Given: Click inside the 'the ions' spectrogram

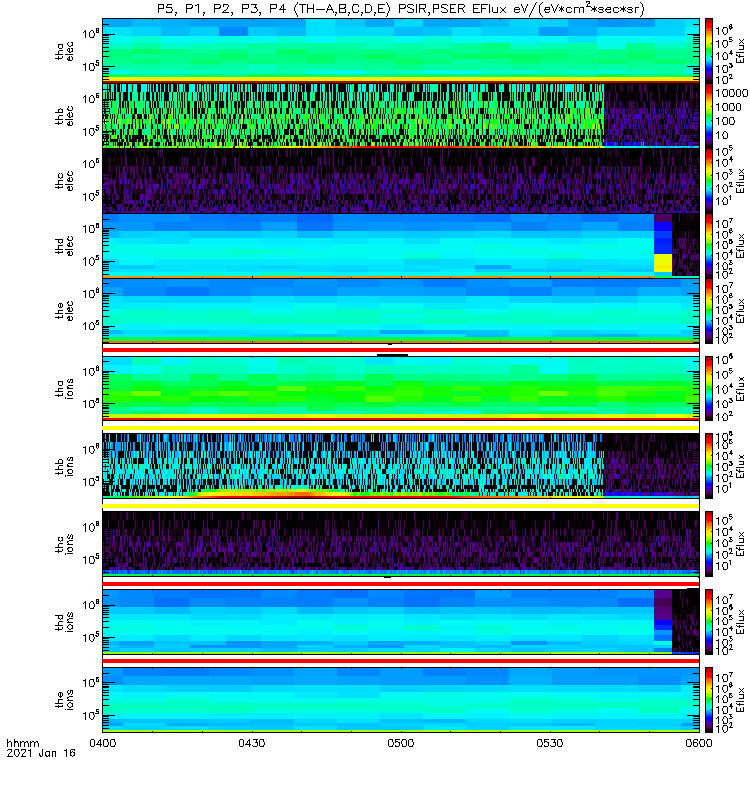Looking at the screenshot, I should click(401, 699).
